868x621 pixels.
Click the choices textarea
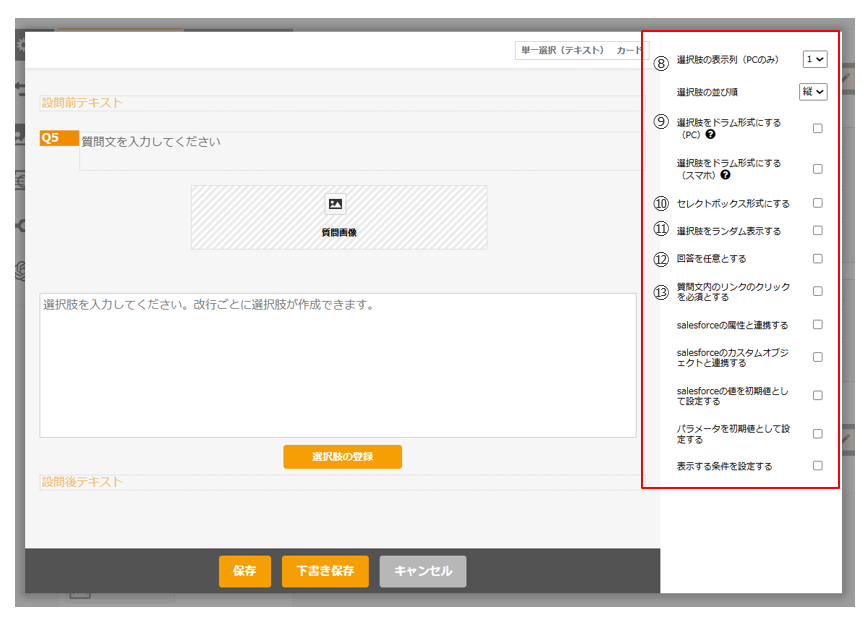[338, 365]
